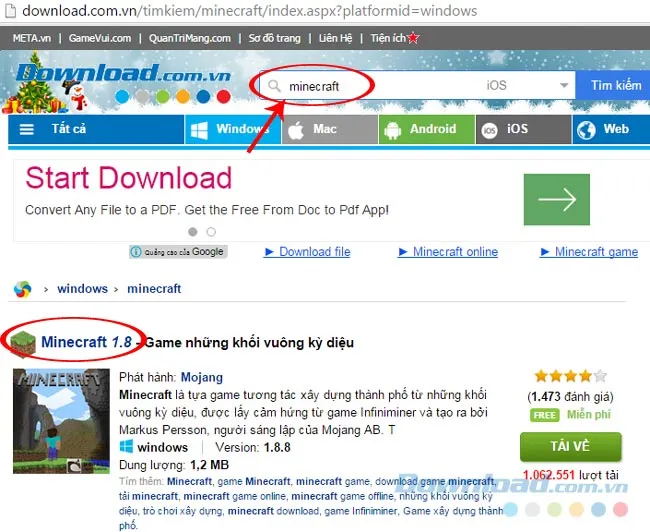Click the star rating for Minecraft
The image size is (650, 532).
570,377
